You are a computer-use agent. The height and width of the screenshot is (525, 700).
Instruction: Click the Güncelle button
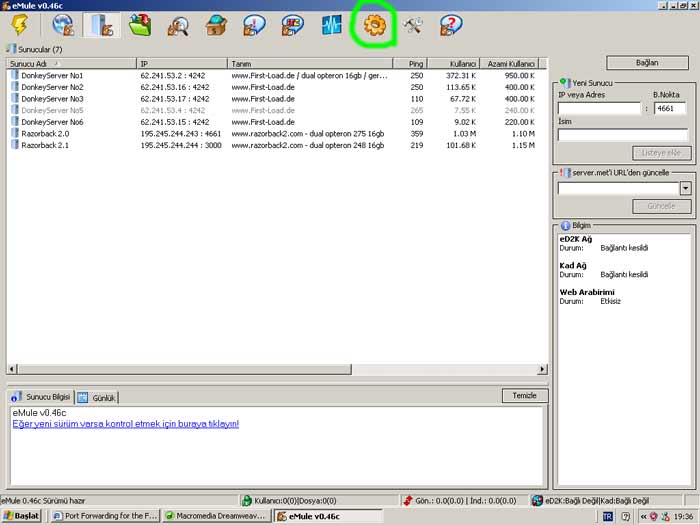tap(662, 206)
